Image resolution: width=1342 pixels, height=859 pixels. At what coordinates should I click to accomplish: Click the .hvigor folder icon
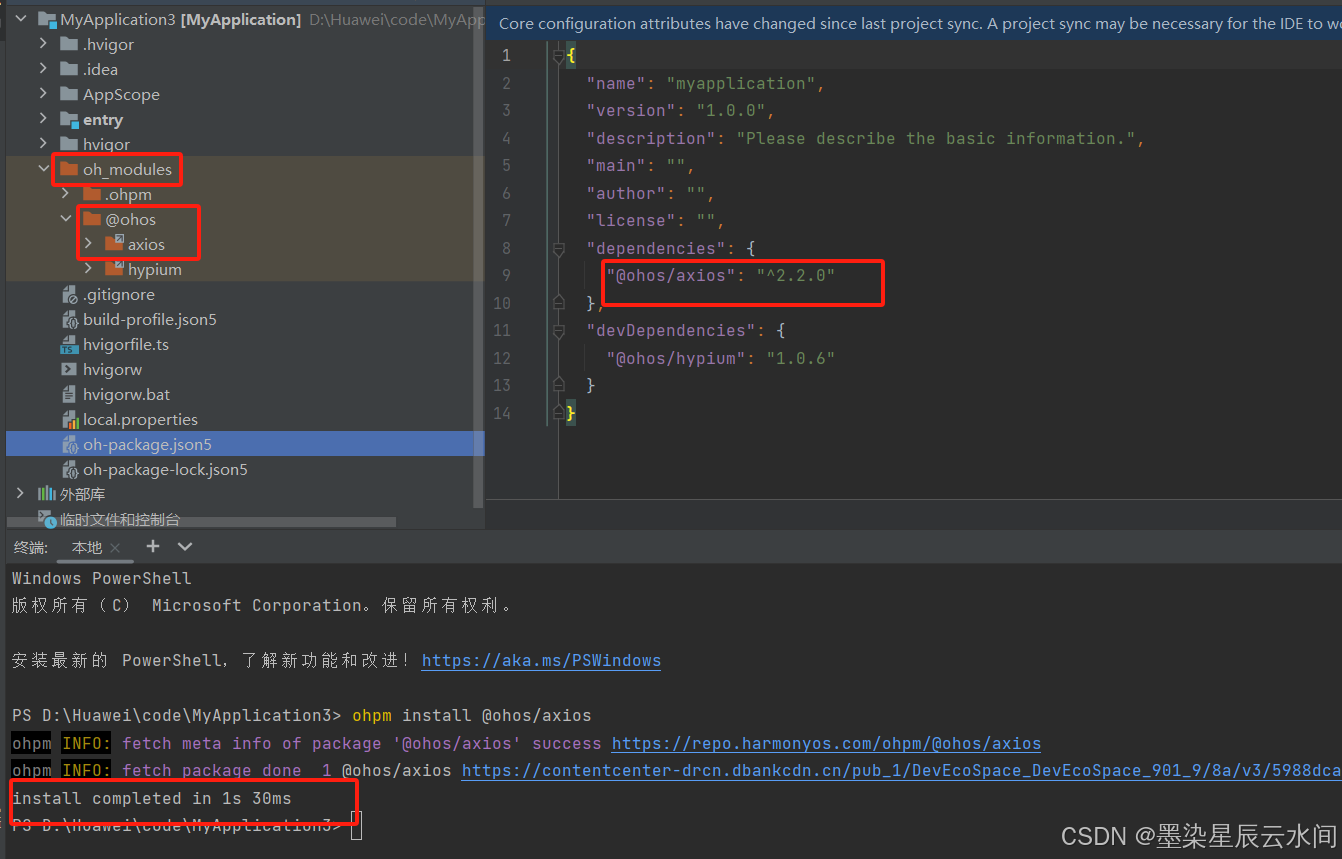click(69, 44)
